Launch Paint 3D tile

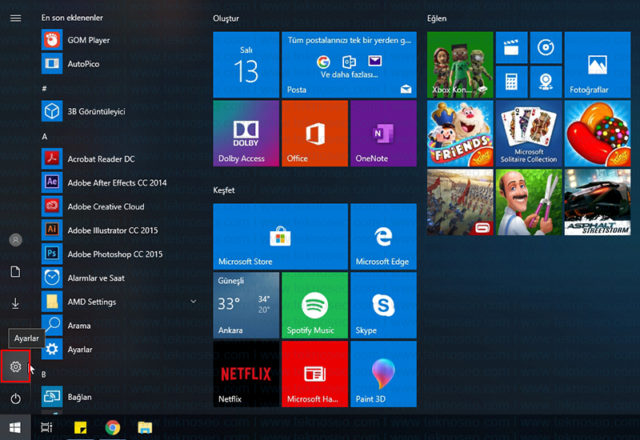(x=383, y=374)
